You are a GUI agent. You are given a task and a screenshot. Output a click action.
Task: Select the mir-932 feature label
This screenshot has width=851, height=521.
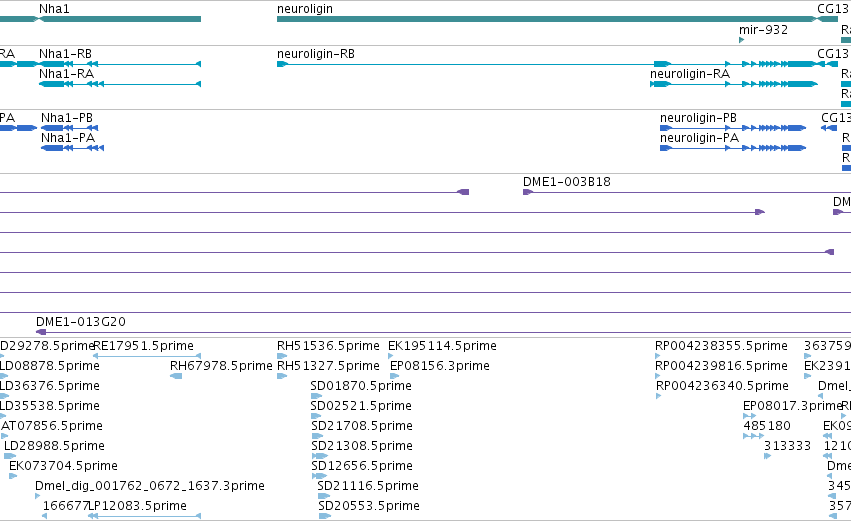click(763, 30)
